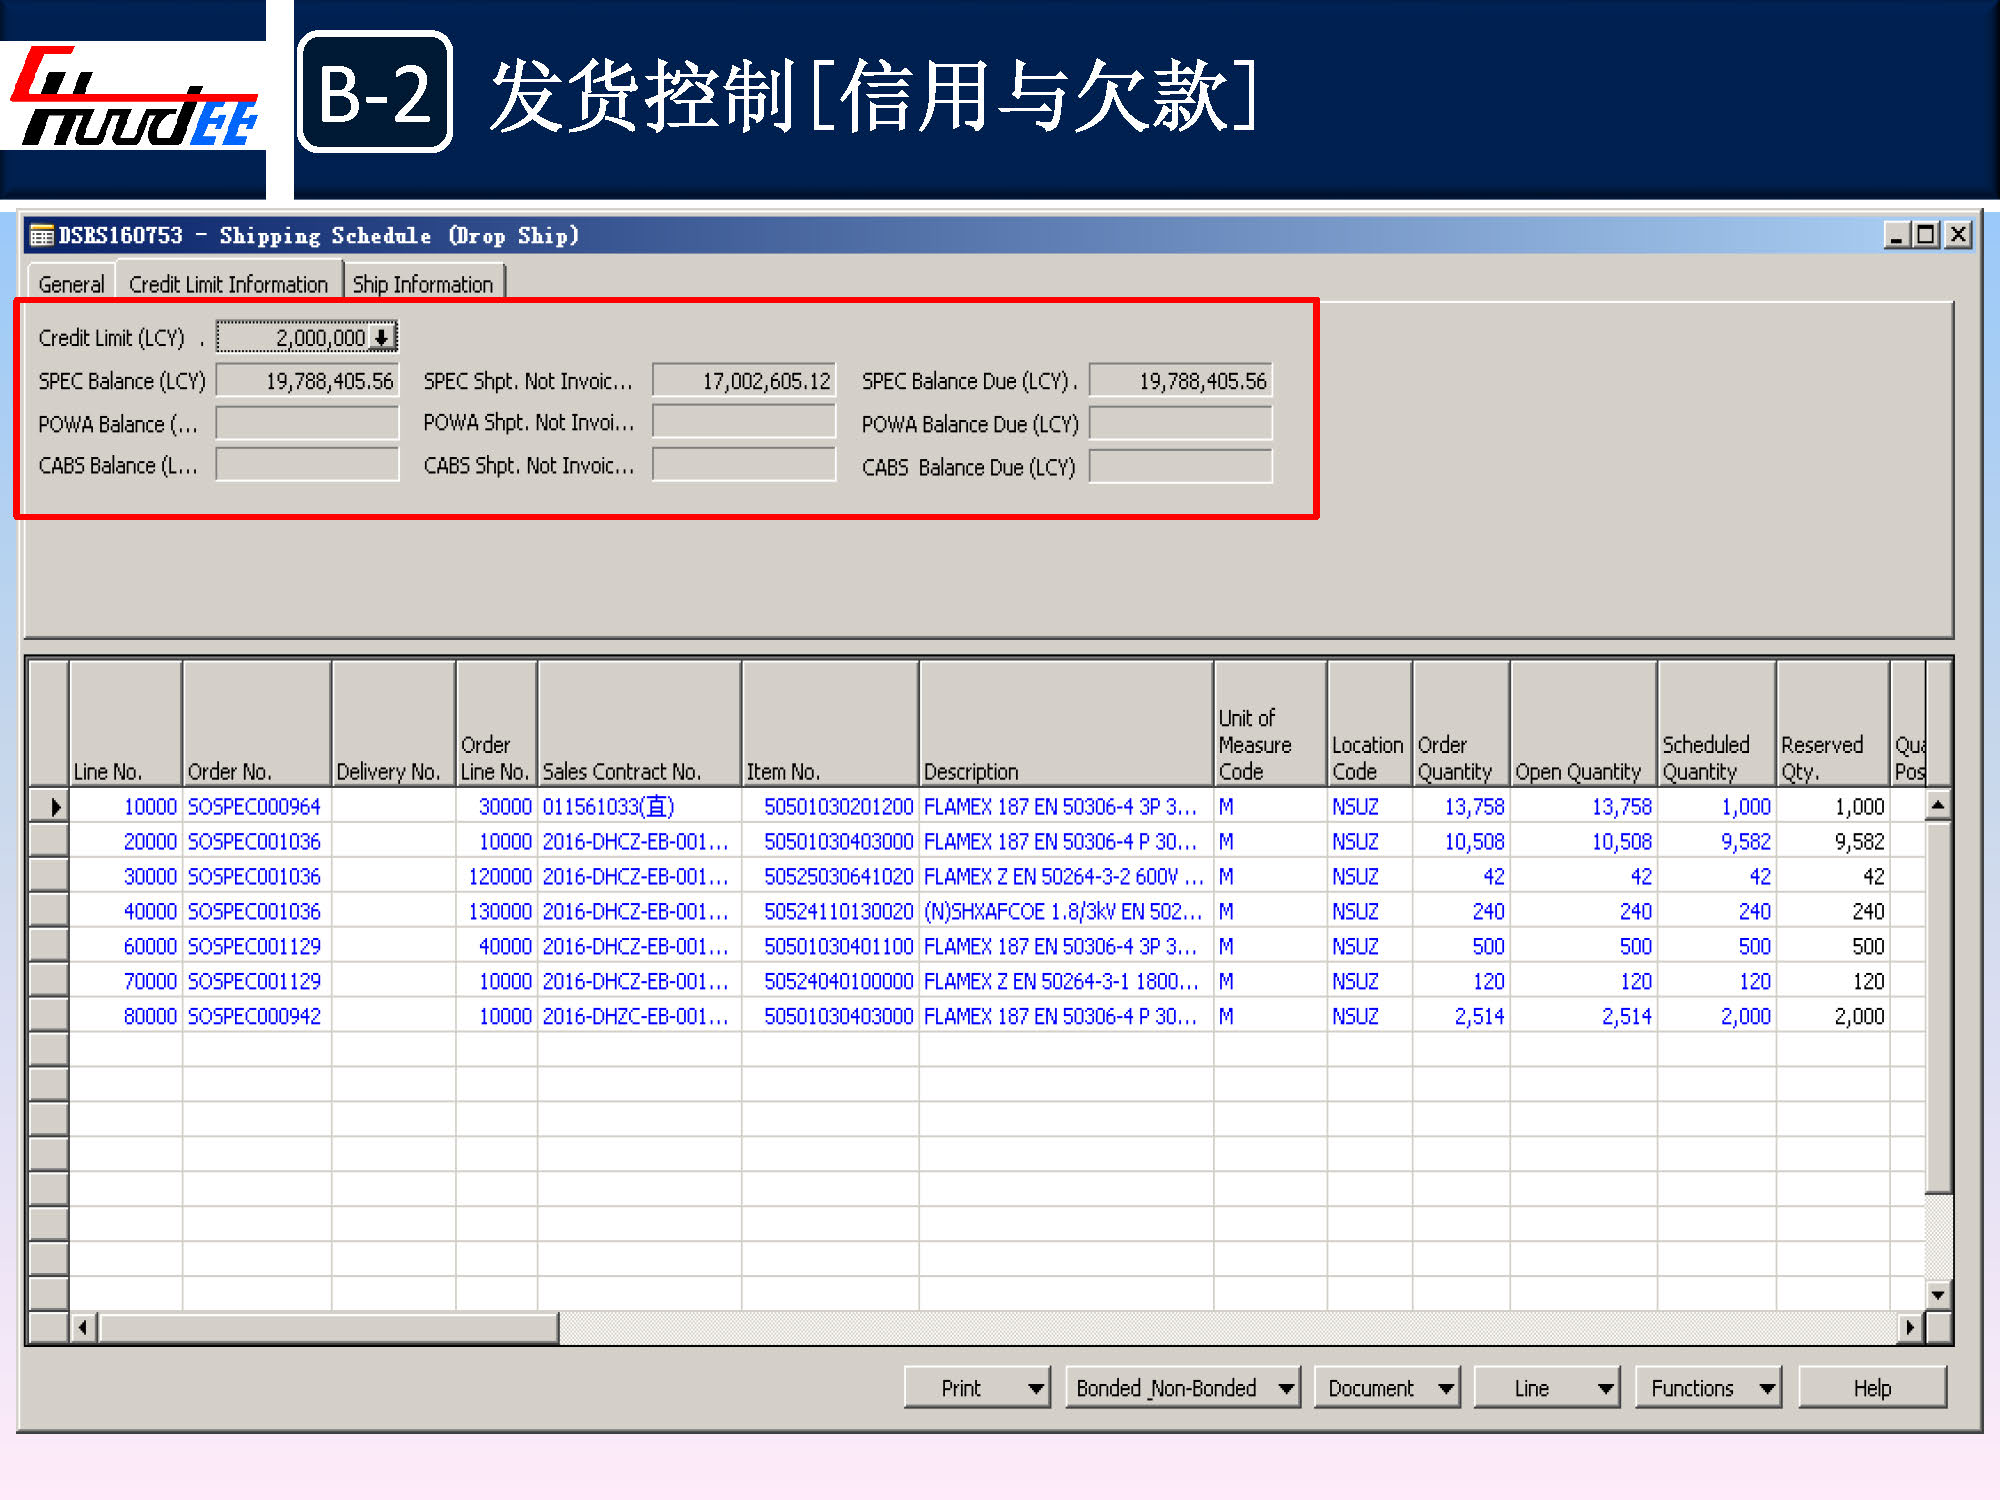Open the Print dropdown menu
The height and width of the screenshot is (1500, 2000).
[x=976, y=1388]
